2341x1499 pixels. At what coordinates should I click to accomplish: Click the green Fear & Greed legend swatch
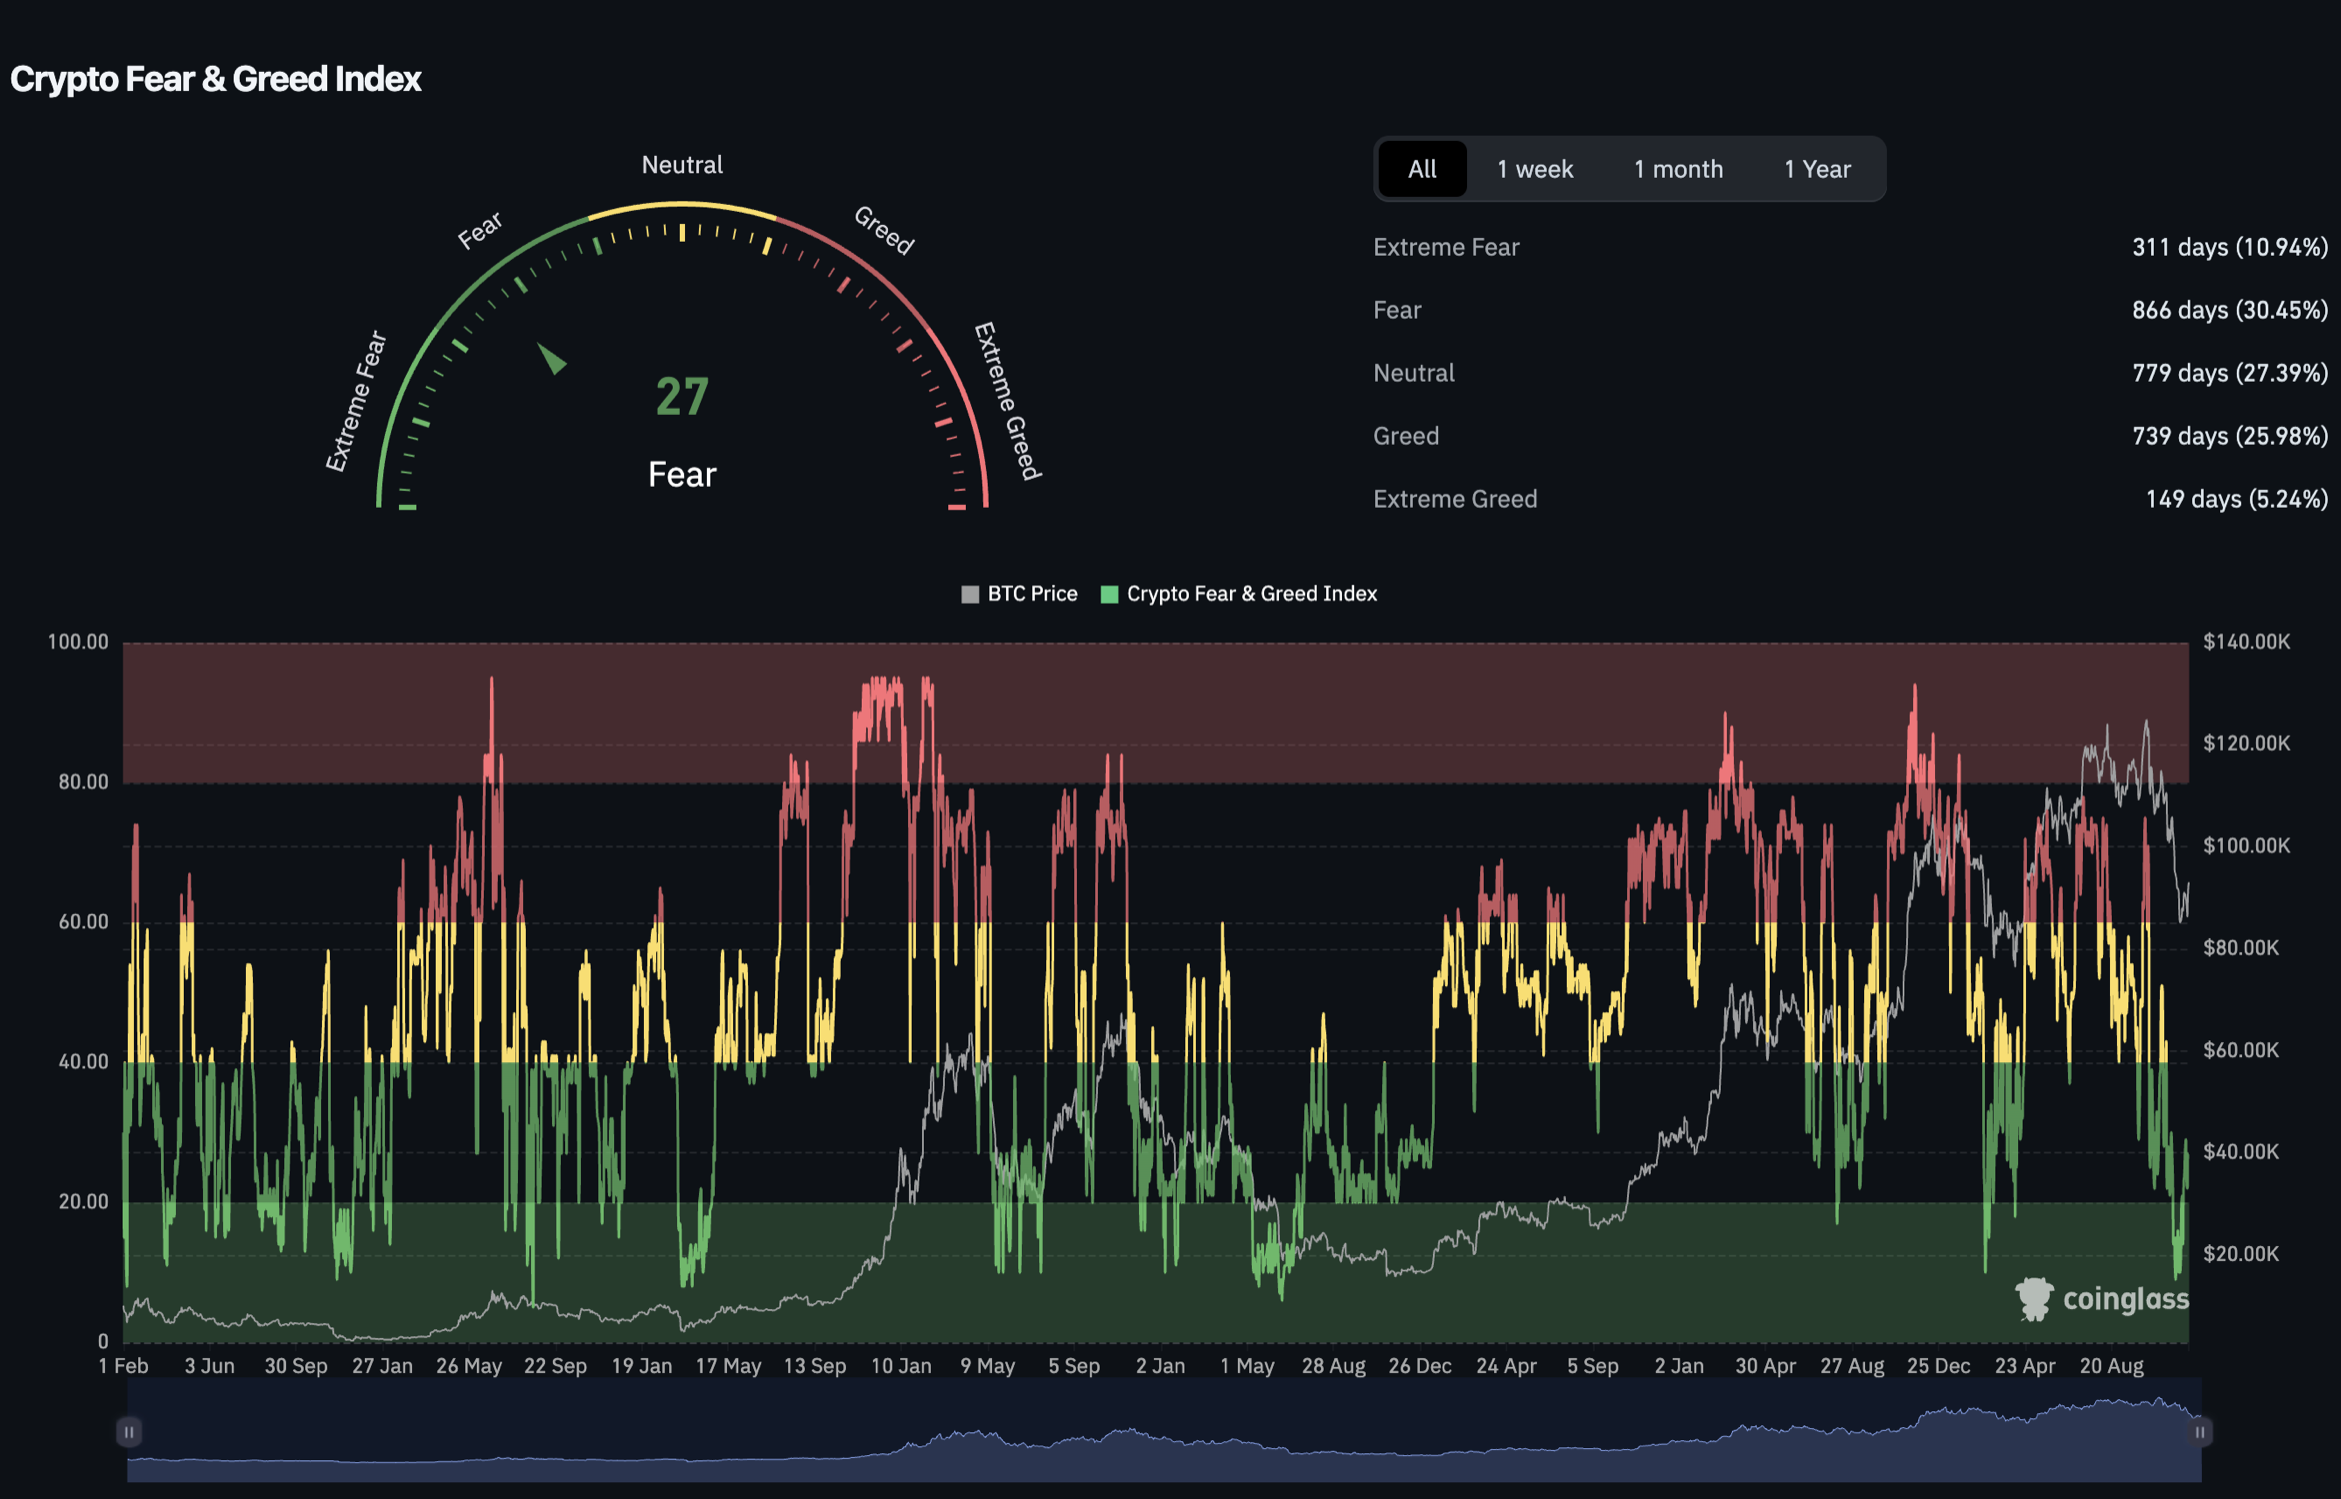pyautogui.click(x=1108, y=594)
